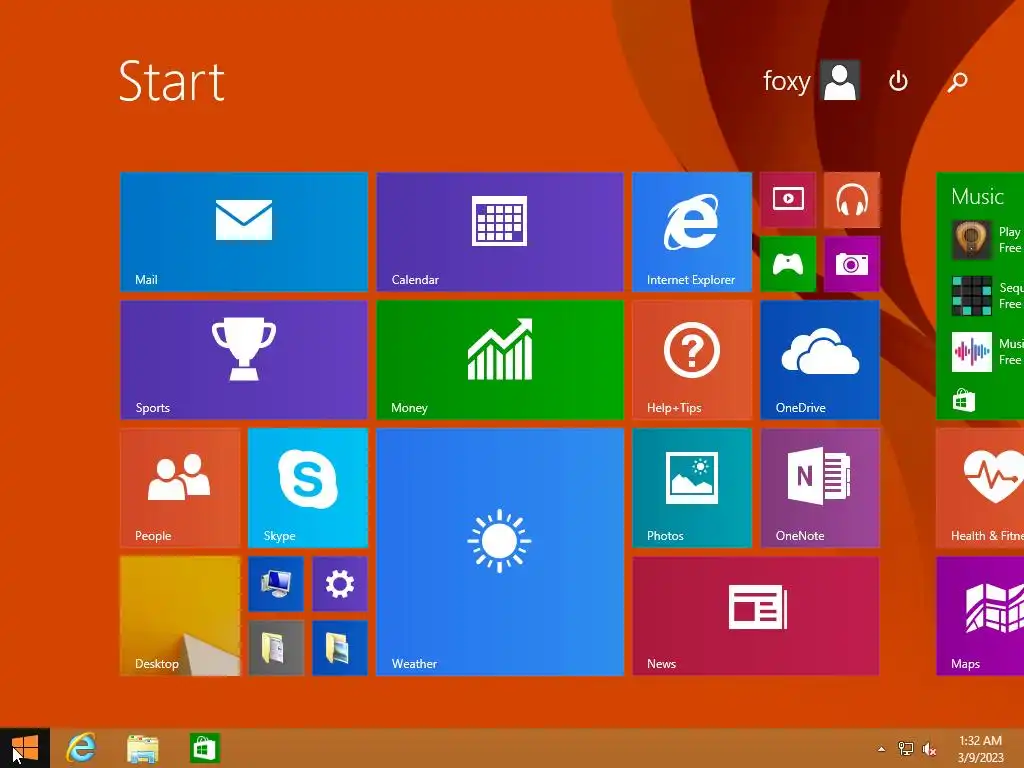Open the PC settings gear tile
Image resolution: width=1024 pixels, height=768 pixels.
[340, 584]
